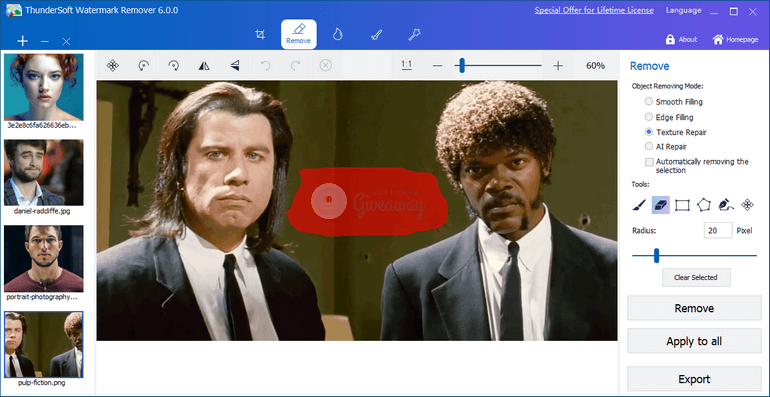Image resolution: width=770 pixels, height=397 pixels.
Task: Select pulp-fiction.png thumbnail
Action: click(44, 344)
